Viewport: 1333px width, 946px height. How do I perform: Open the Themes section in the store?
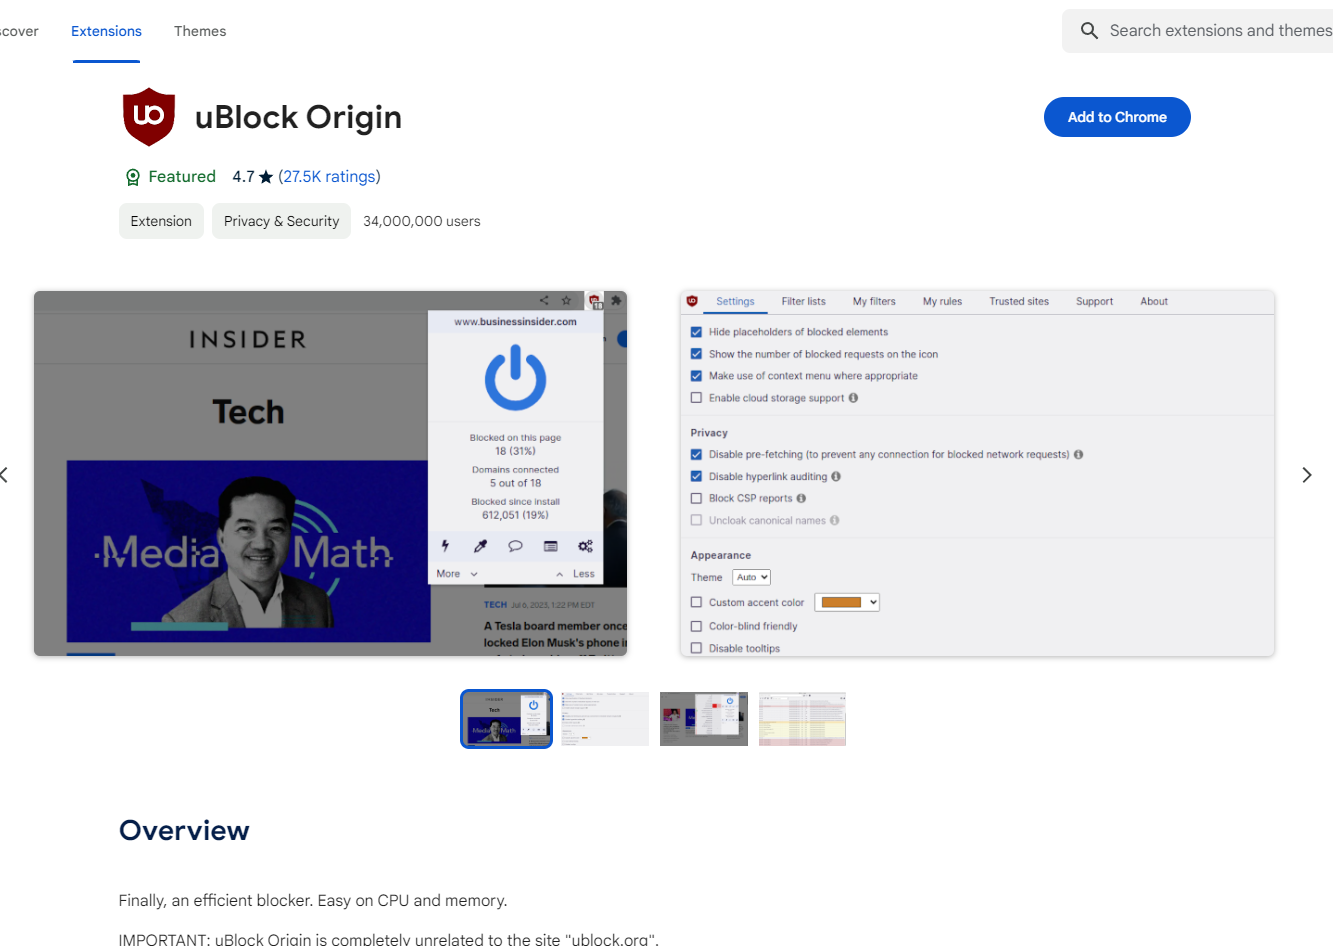[x=200, y=31]
